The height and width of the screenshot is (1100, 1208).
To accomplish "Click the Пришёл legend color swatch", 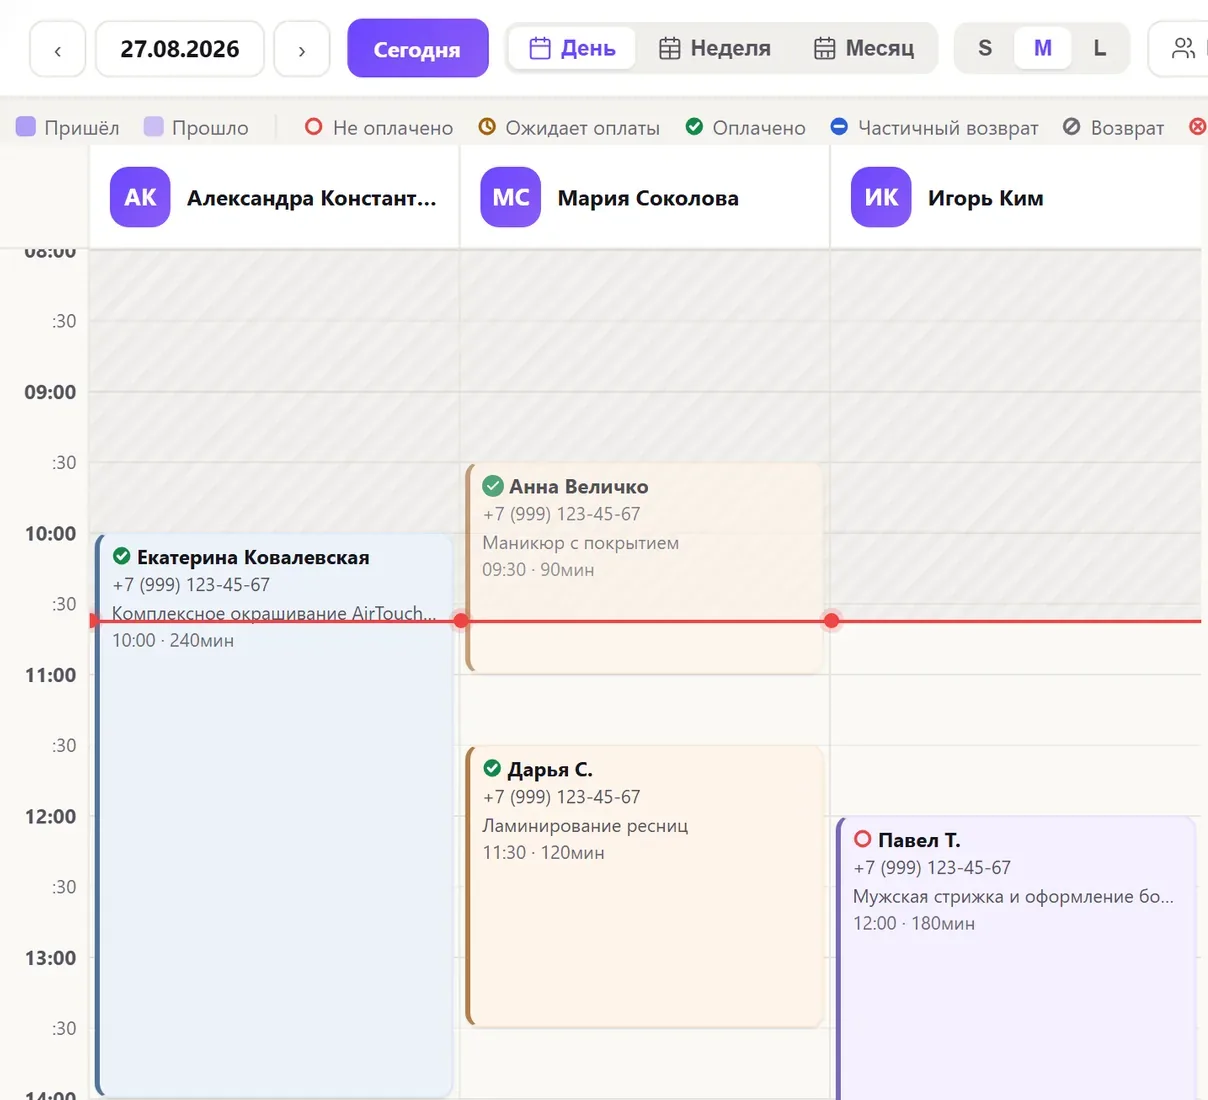I will 26,127.
